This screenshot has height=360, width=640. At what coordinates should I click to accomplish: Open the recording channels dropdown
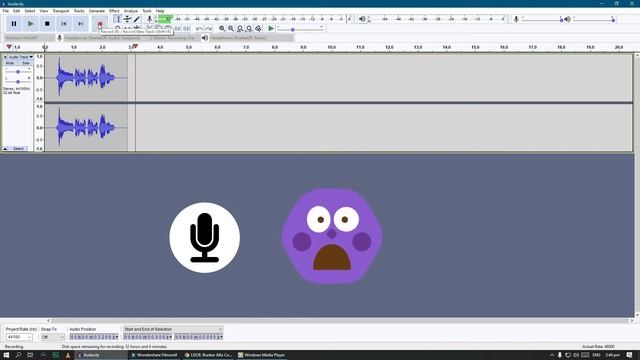175,38
